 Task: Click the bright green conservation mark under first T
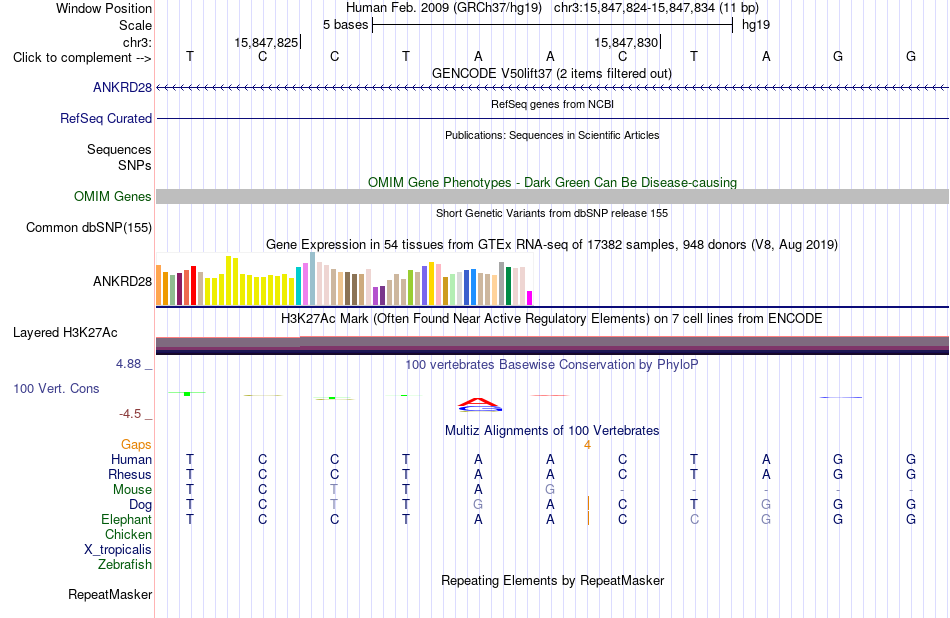click(187, 394)
